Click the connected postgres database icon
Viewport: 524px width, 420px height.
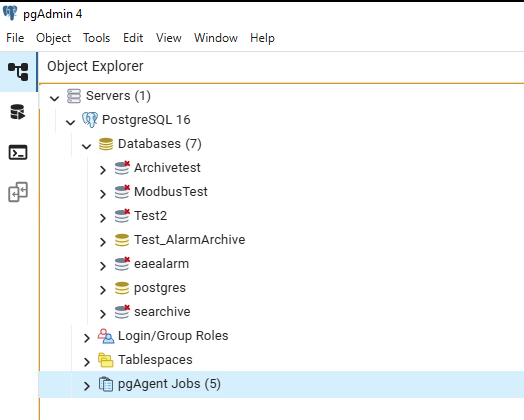click(x=122, y=288)
